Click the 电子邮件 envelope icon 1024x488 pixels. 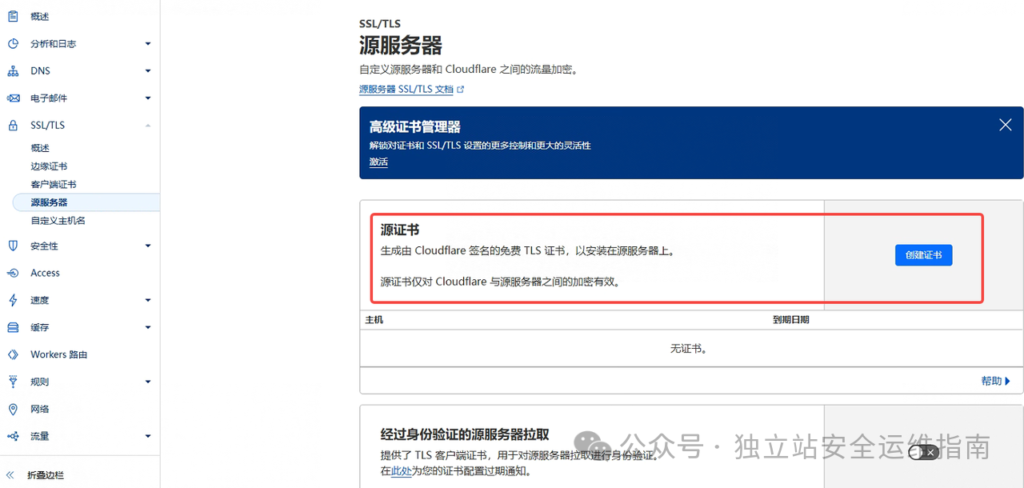pos(12,98)
